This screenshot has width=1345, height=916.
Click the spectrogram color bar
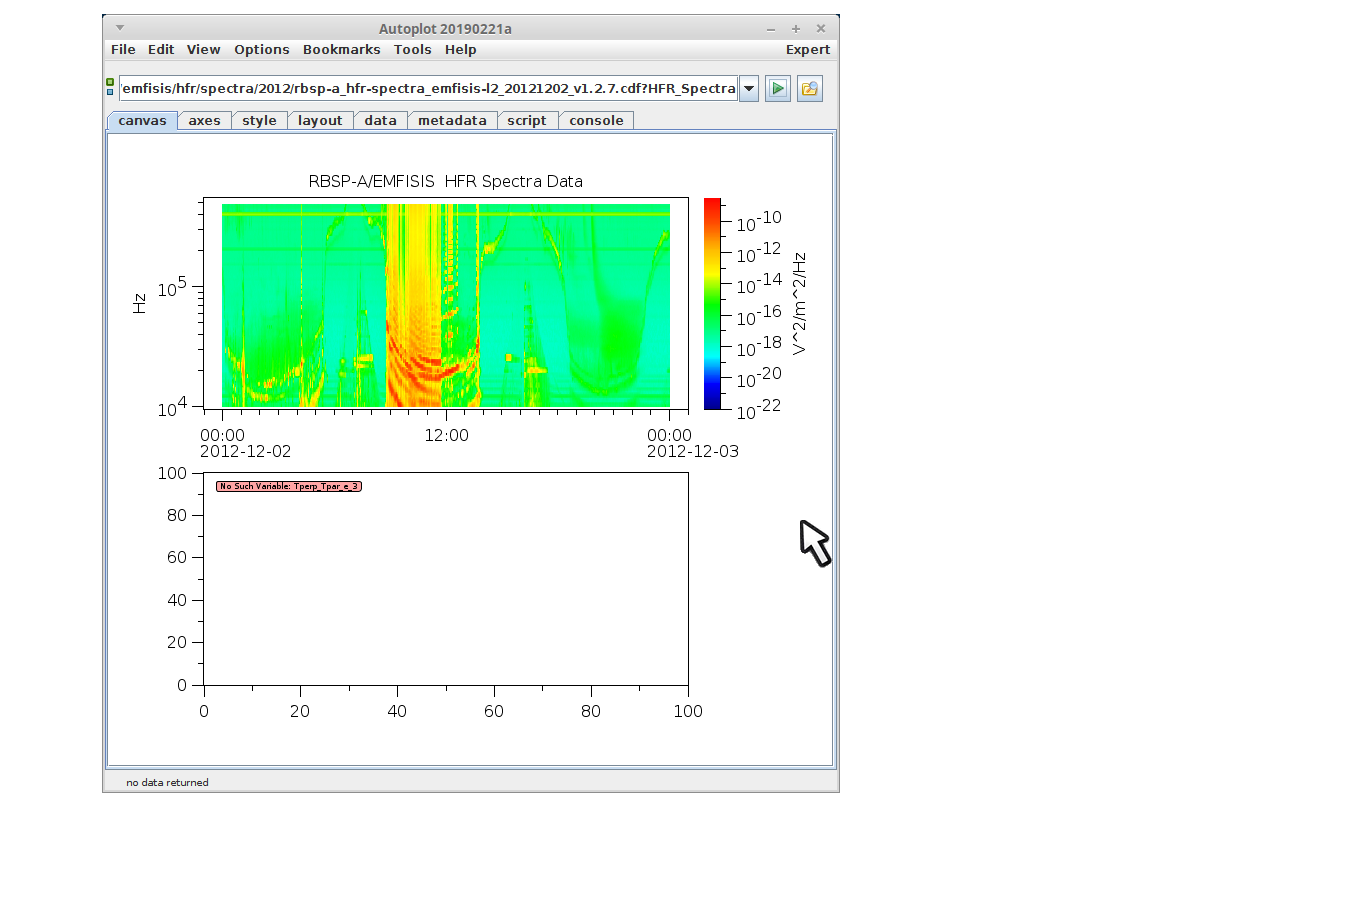tap(712, 304)
